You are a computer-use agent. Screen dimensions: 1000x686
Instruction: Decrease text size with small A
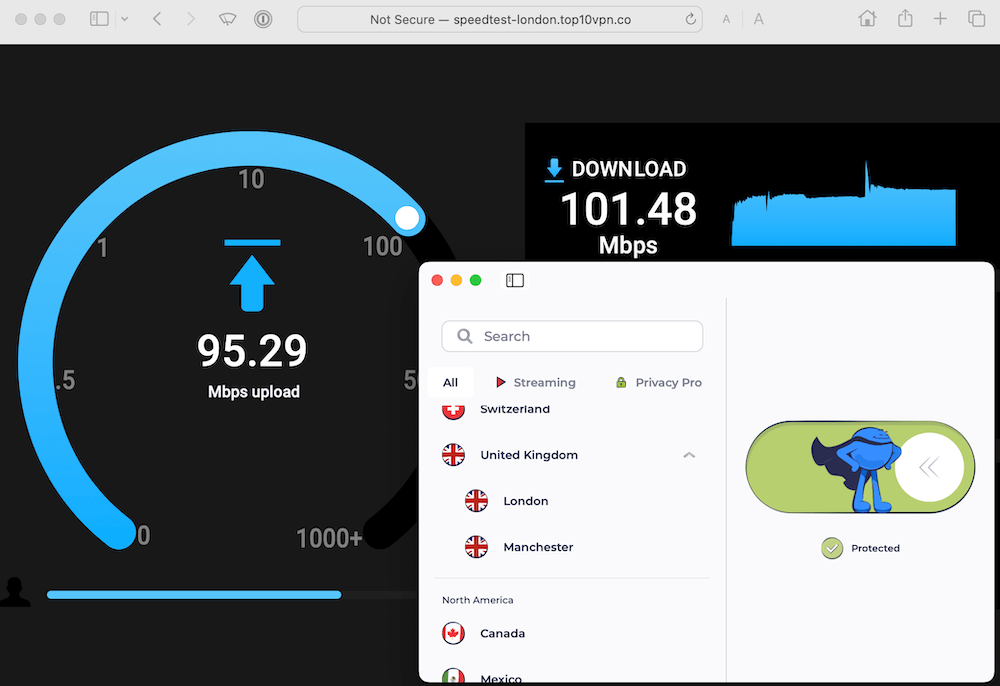click(x=726, y=20)
